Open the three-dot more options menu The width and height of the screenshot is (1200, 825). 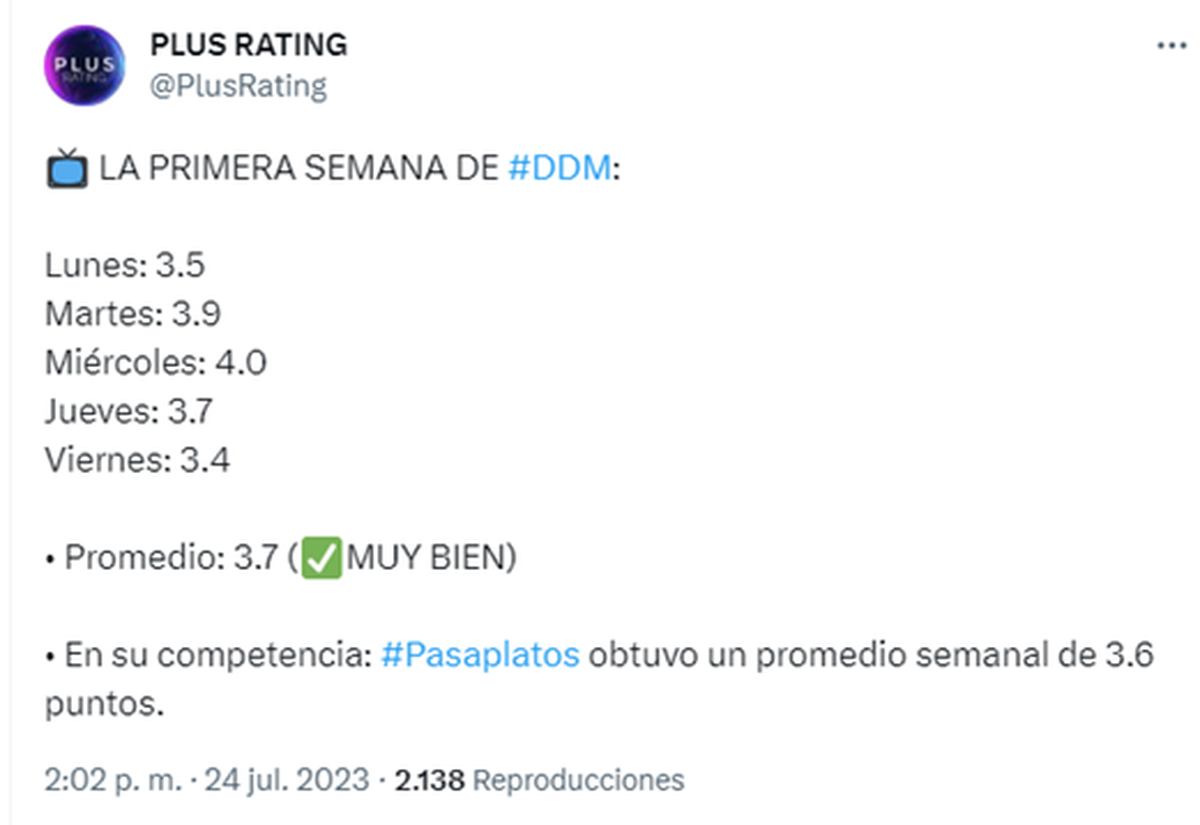coord(1171,47)
